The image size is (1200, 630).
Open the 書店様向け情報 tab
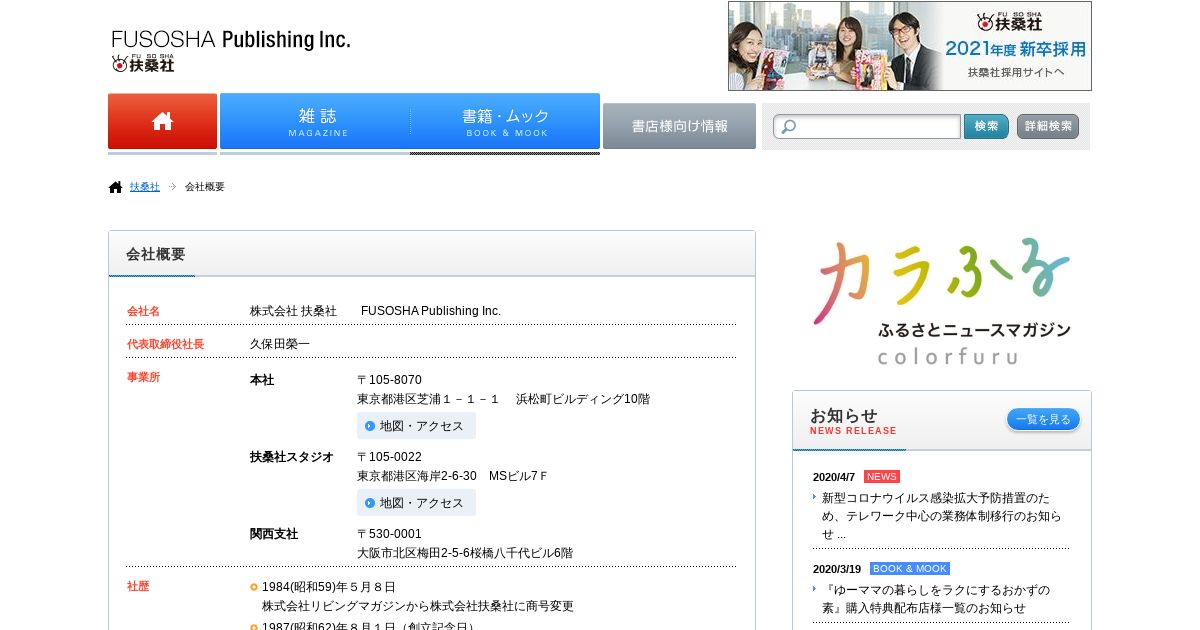coord(679,126)
